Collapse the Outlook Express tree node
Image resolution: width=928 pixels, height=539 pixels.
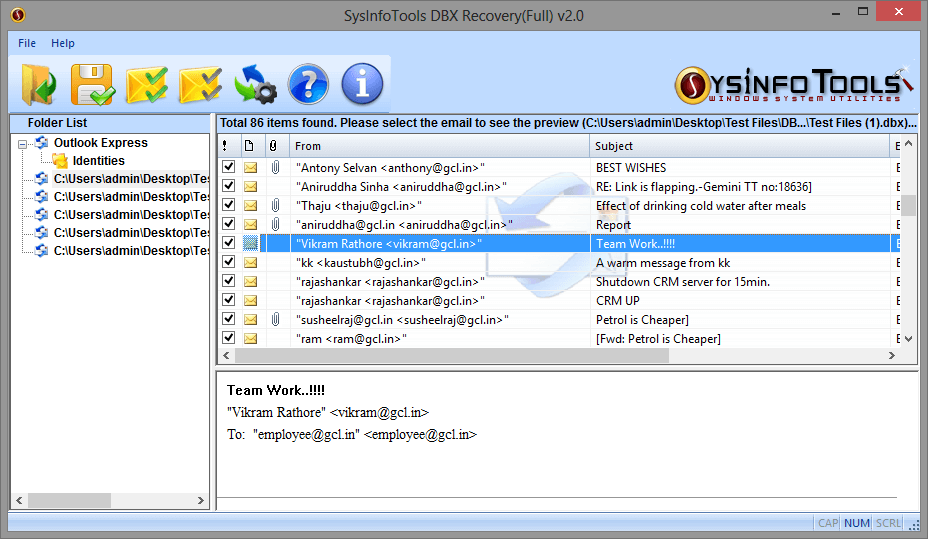point(22,144)
